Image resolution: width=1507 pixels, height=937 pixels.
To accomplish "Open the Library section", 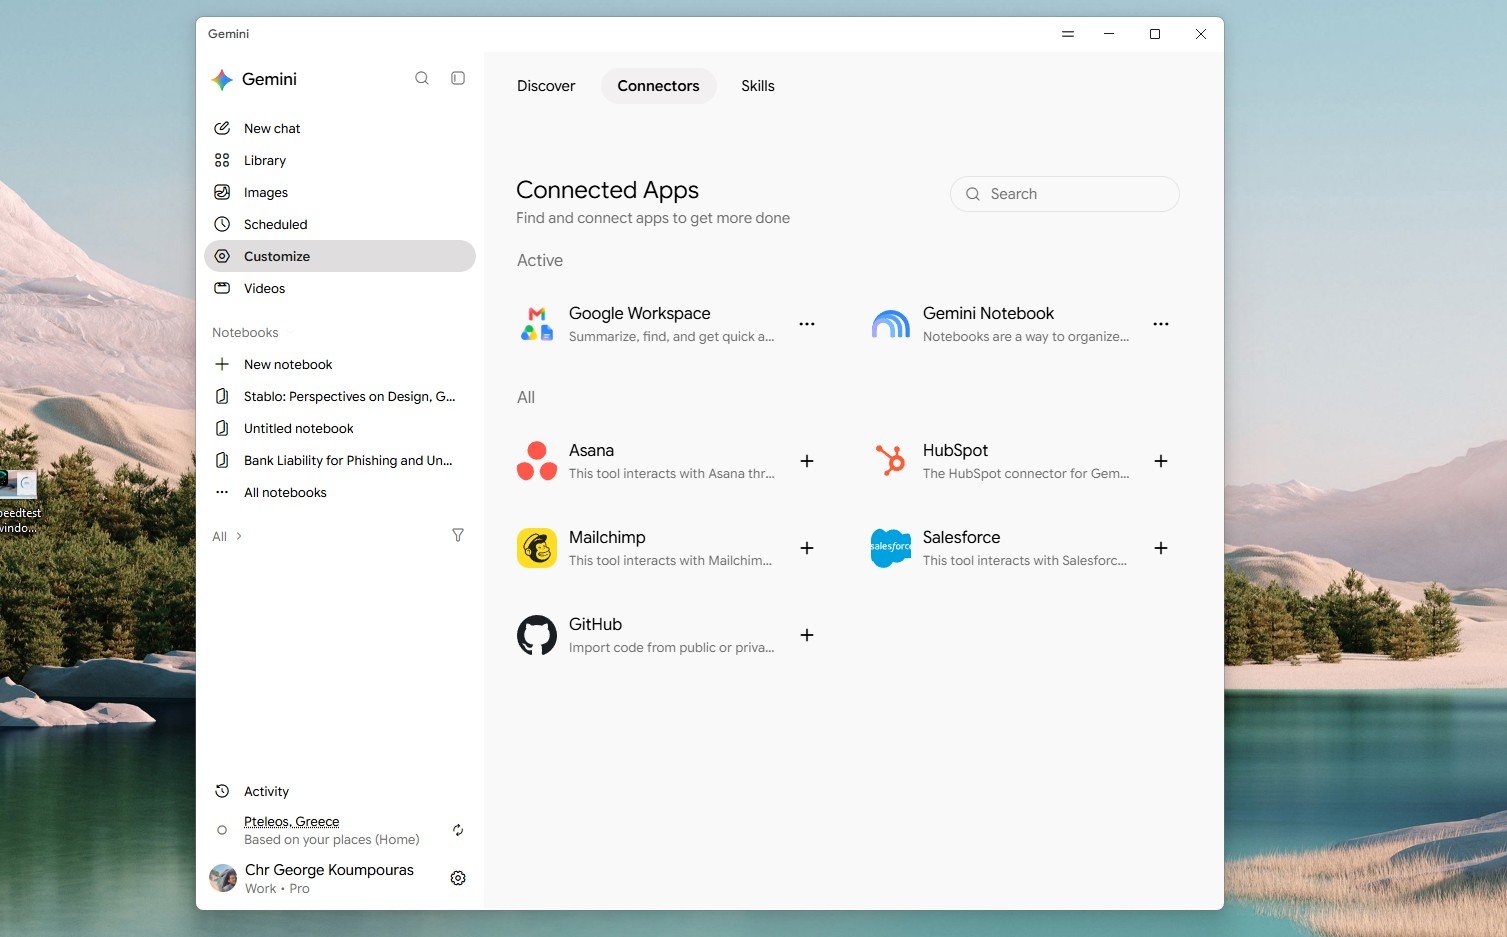I will pos(340,160).
